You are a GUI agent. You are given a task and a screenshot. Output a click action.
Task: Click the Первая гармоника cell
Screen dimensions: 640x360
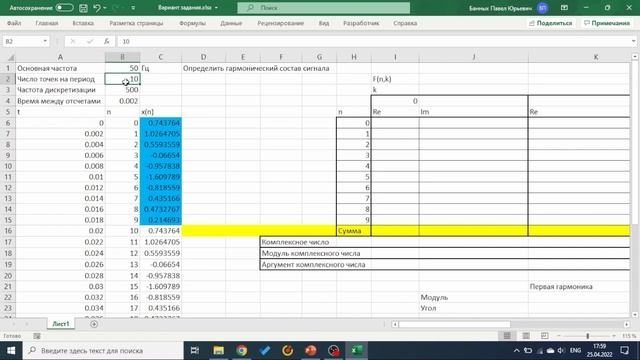point(561,287)
